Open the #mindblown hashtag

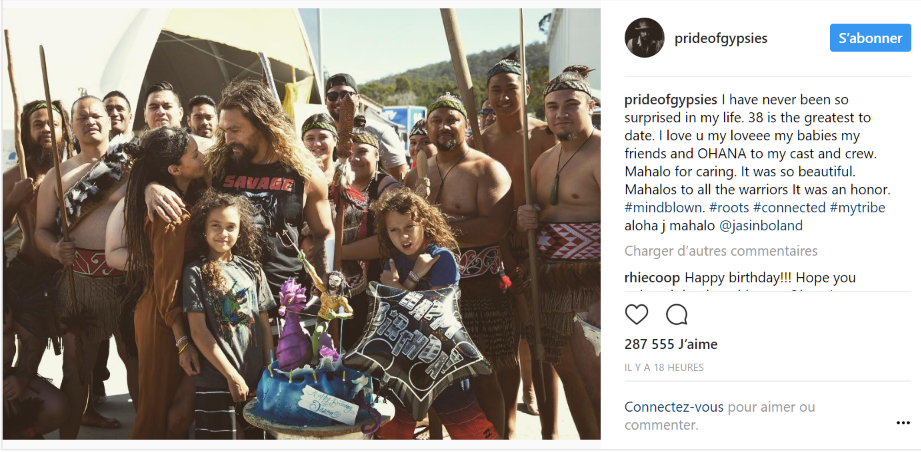pyautogui.click(x=661, y=208)
